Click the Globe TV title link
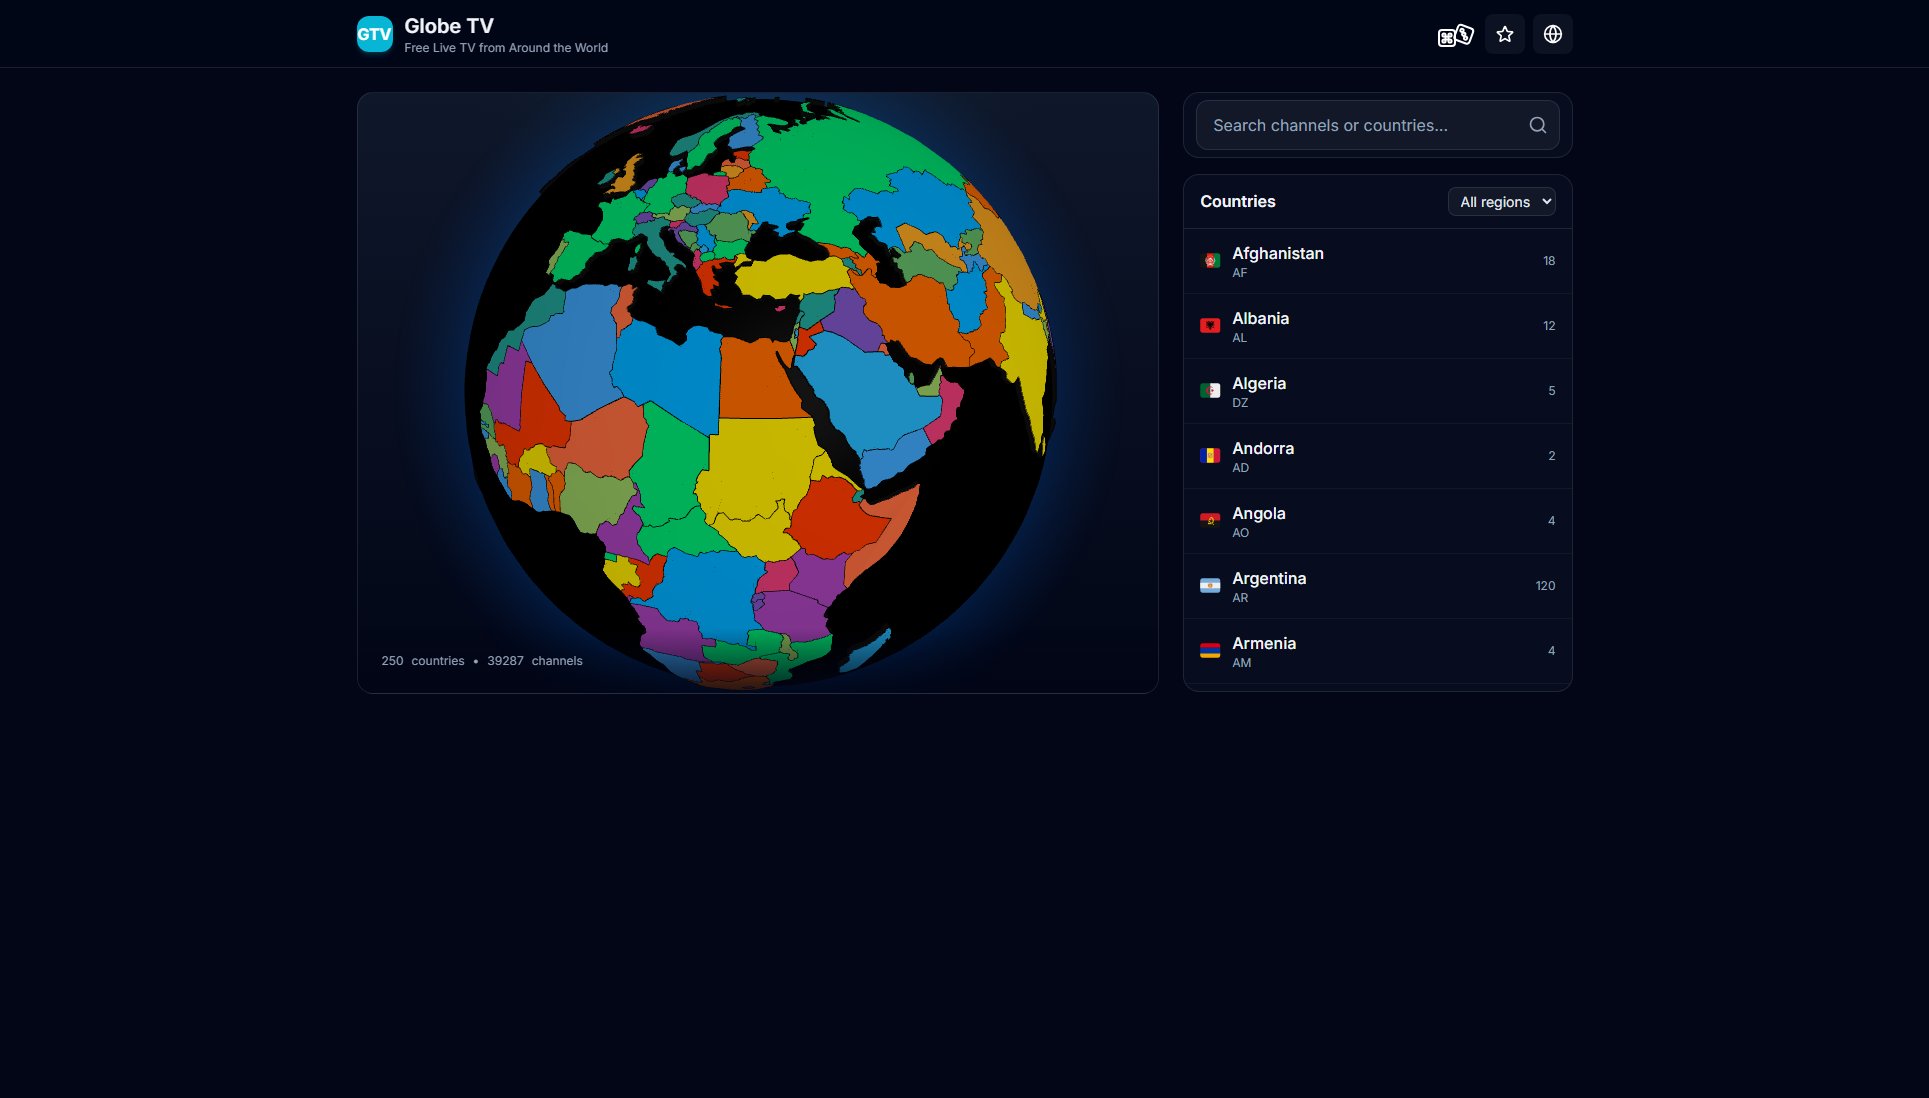Viewport: 1929px width, 1098px height. point(449,26)
